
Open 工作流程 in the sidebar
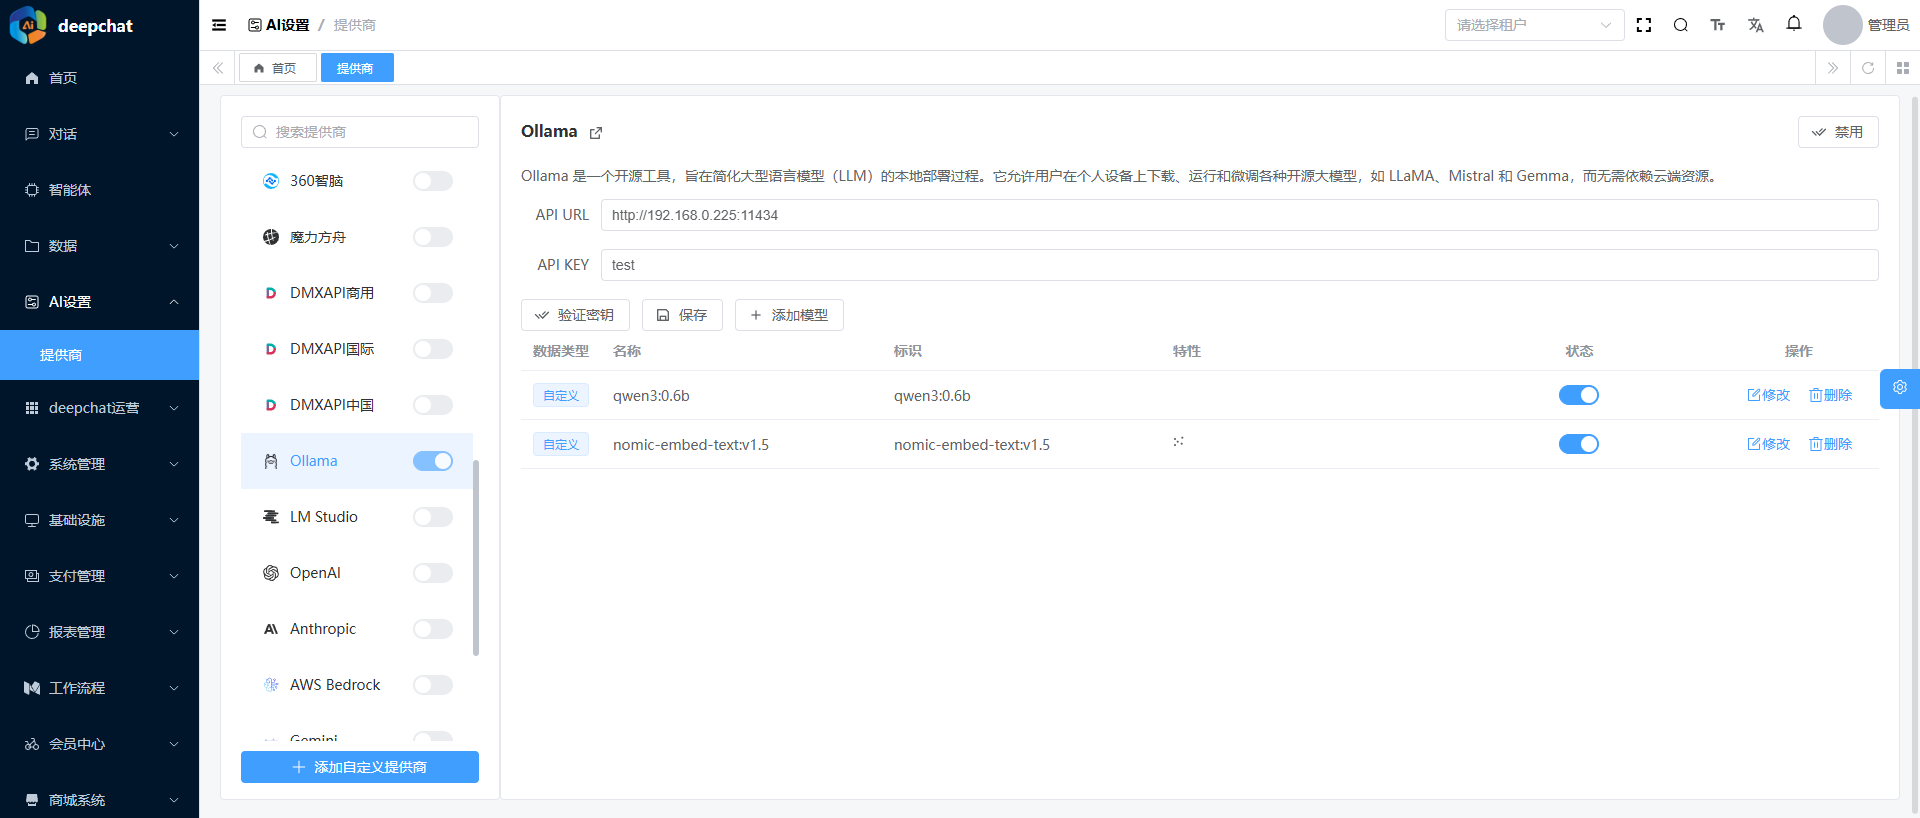(x=100, y=688)
